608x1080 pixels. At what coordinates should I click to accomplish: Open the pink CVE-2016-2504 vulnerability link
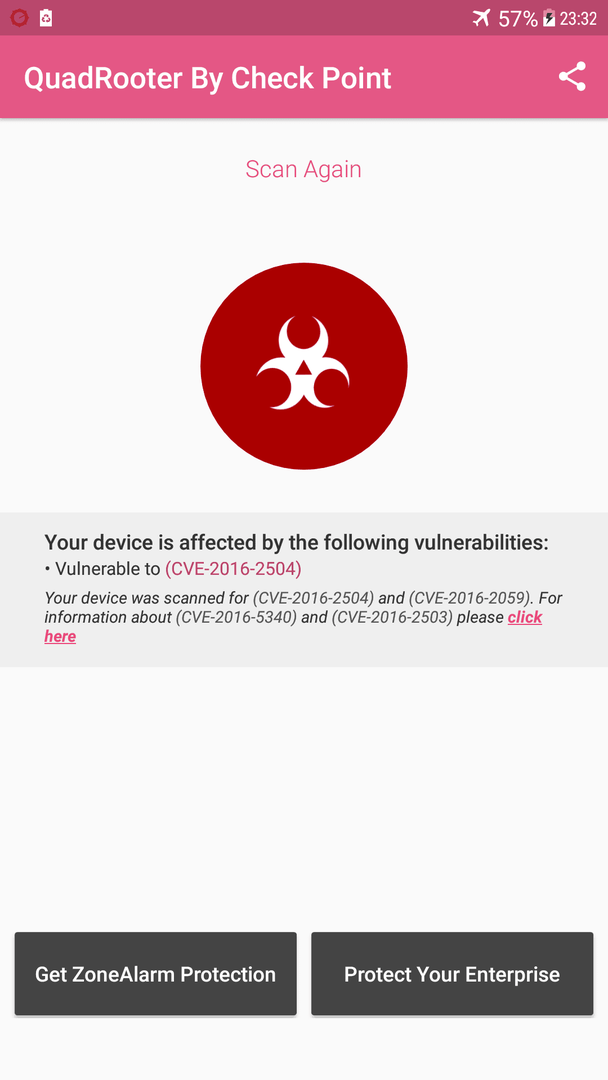233,569
